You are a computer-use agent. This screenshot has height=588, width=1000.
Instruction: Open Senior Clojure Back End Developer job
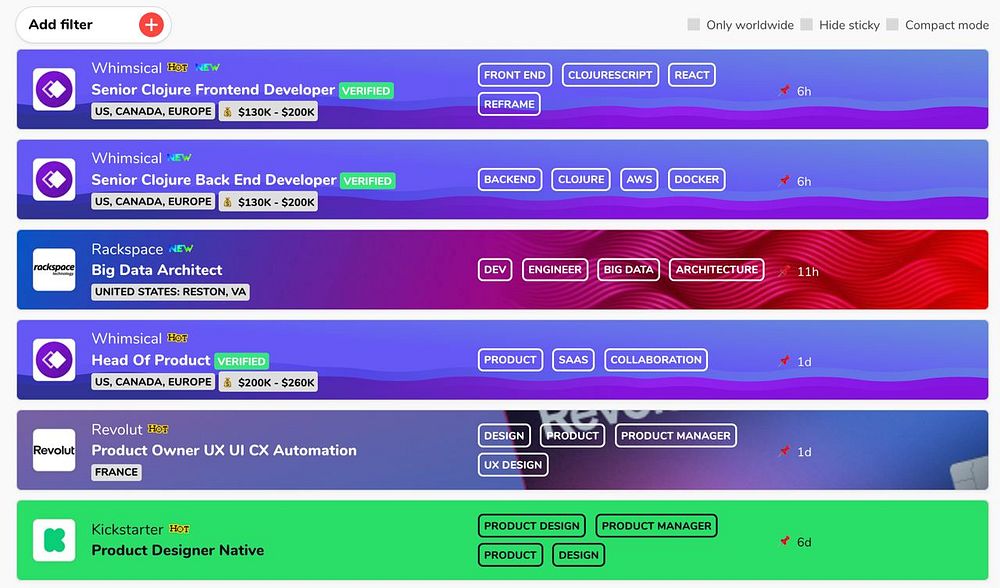pyautogui.click(x=214, y=180)
